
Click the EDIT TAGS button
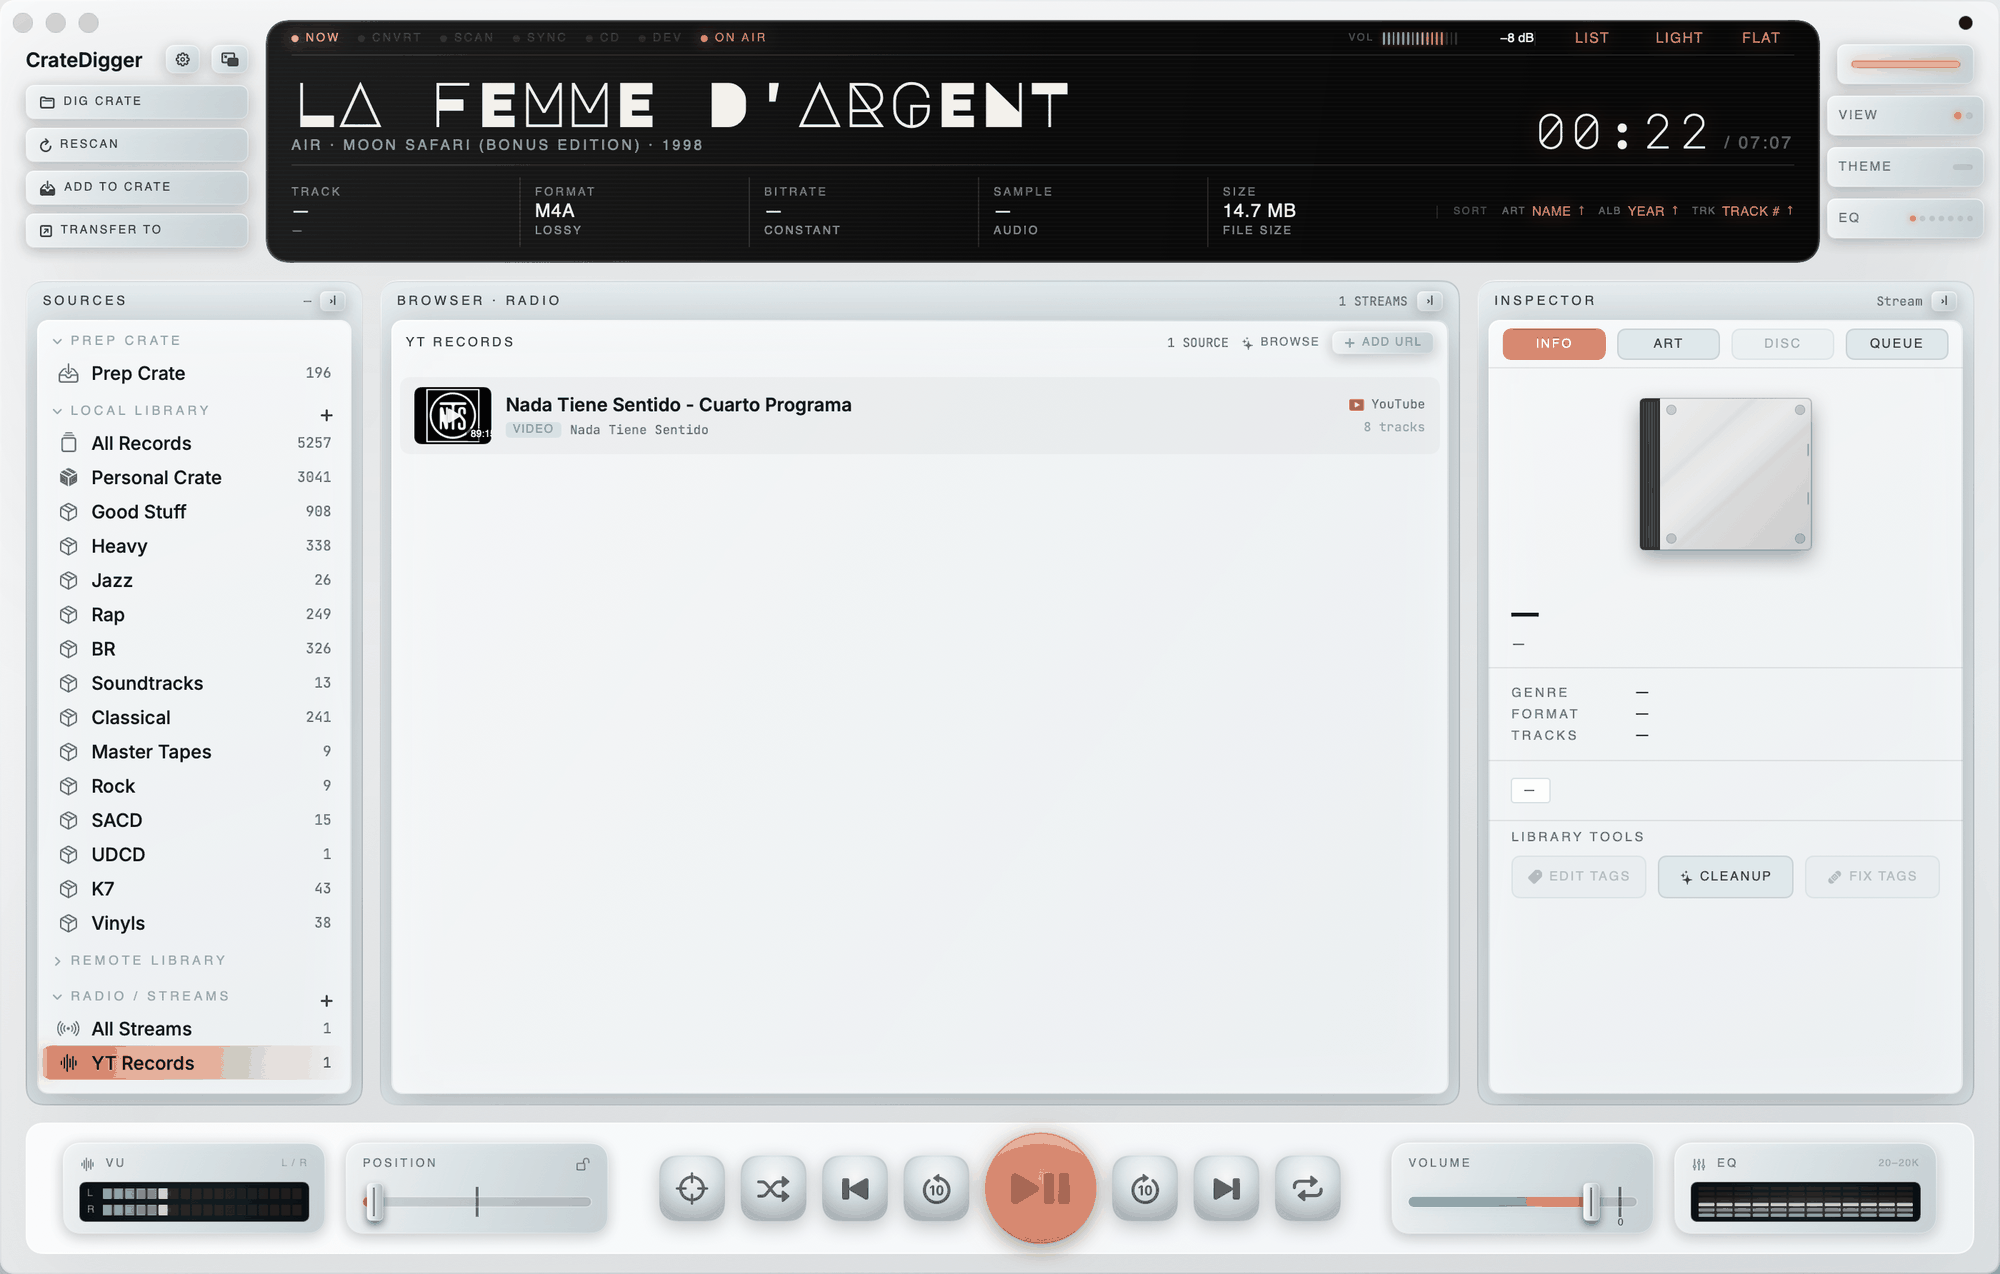click(1578, 876)
